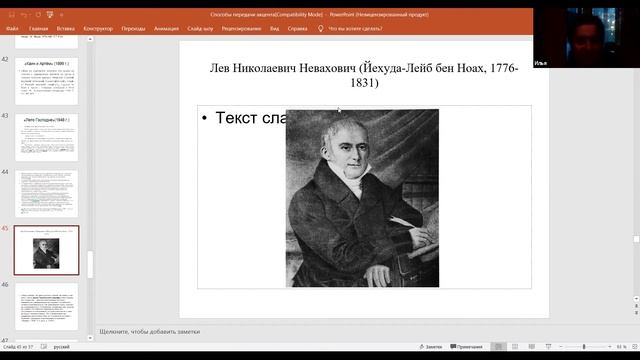This screenshot has width=640, height=360.
Task: Click the slide panel scroll-down arrow
Action: pyautogui.click(x=90, y=338)
